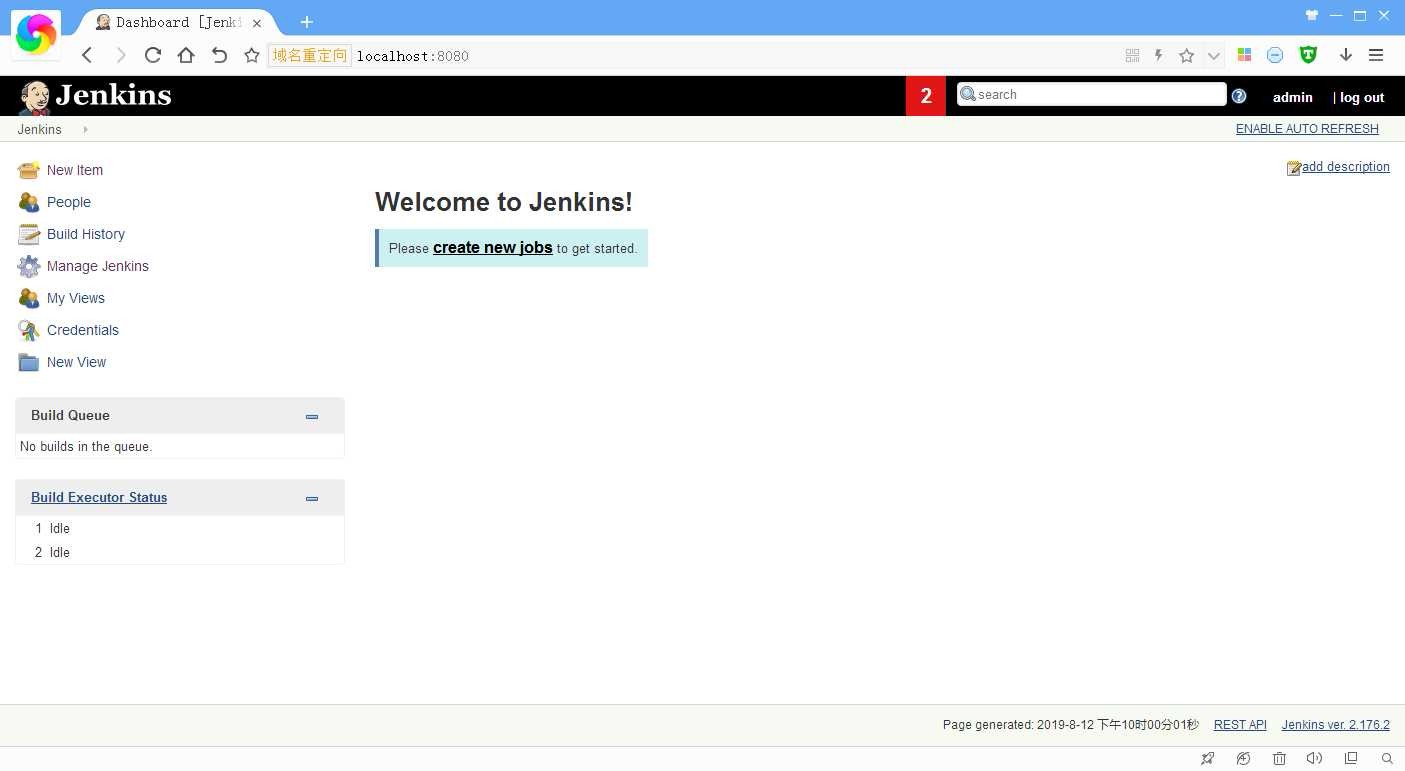Viewport: 1405px width, 771px height.
Task: Click the favorites star right of address bar
Action: pyautogui.click(x=1187, y=56)
